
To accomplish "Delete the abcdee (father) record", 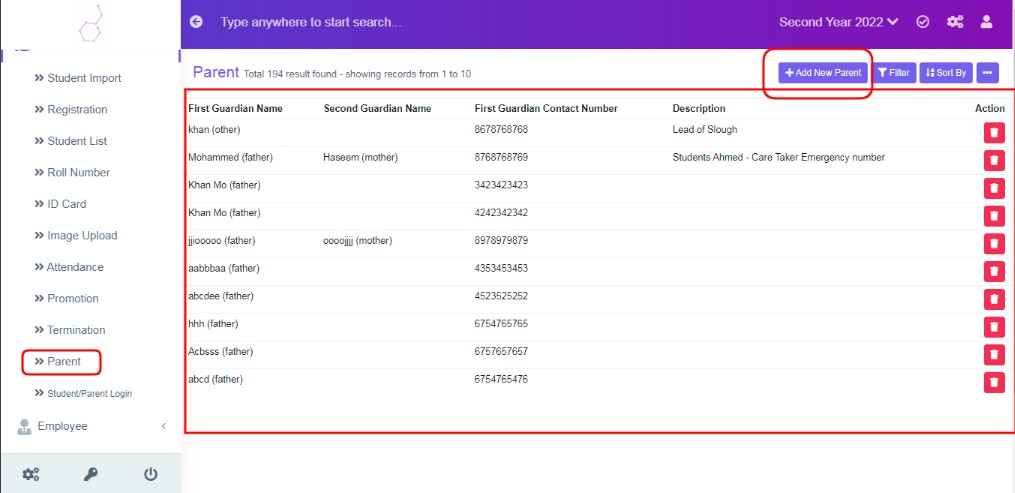I will (994, 299).
